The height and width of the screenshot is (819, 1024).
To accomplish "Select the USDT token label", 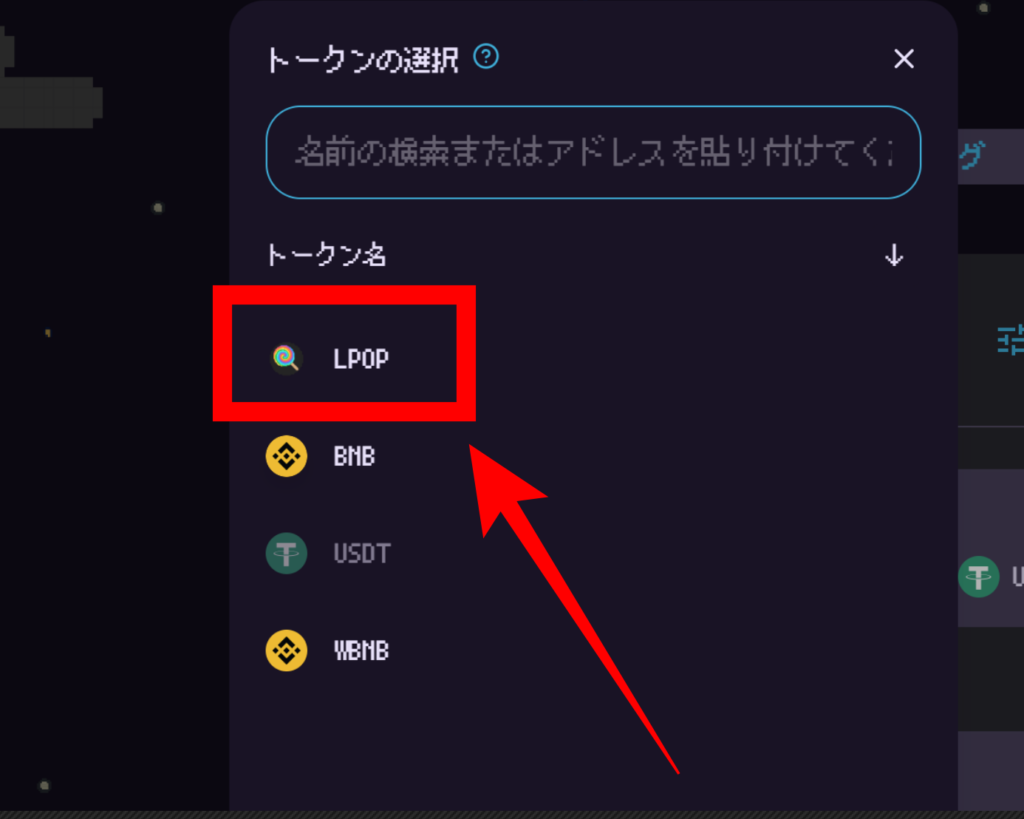I will 362,553.
